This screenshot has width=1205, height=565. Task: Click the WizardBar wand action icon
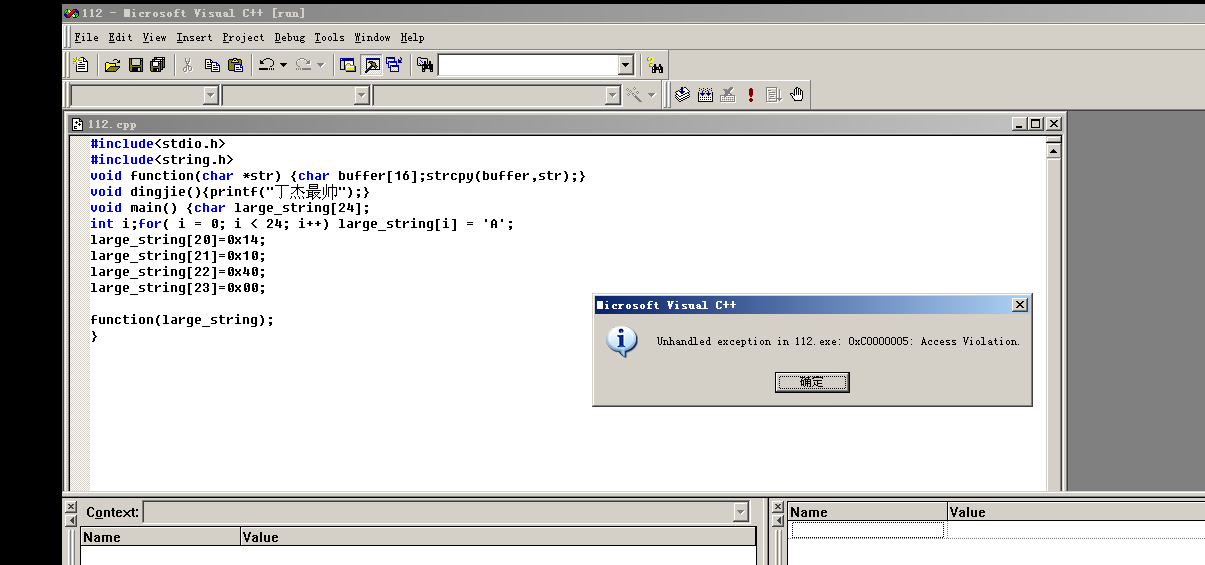point(633,94)
